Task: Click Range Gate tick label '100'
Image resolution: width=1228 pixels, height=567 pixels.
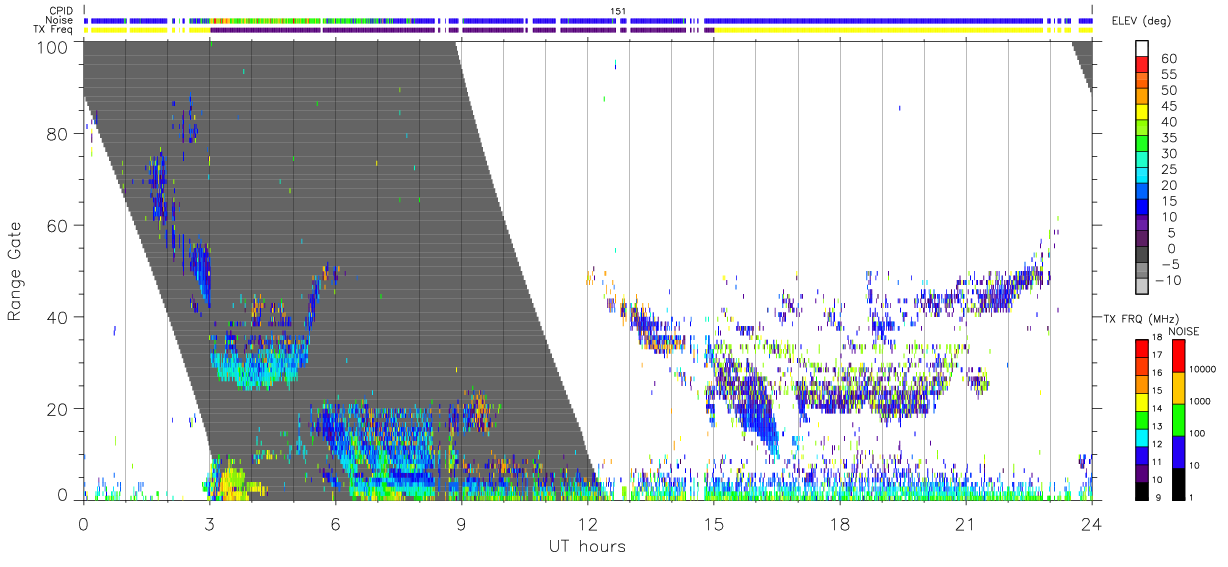Action: coord(52,46)
